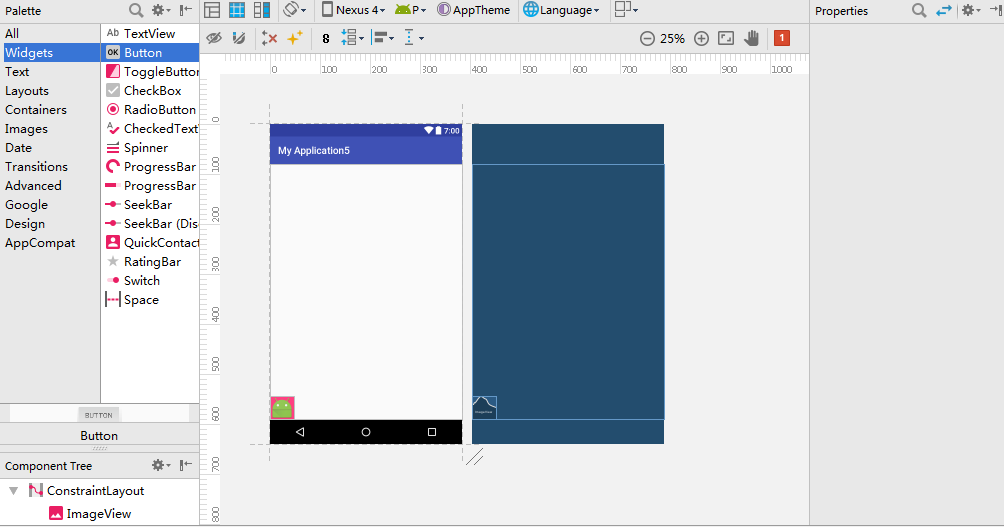Show Design and Blueprint side by side
This screenshot has height=527, width=1004.
262,10
